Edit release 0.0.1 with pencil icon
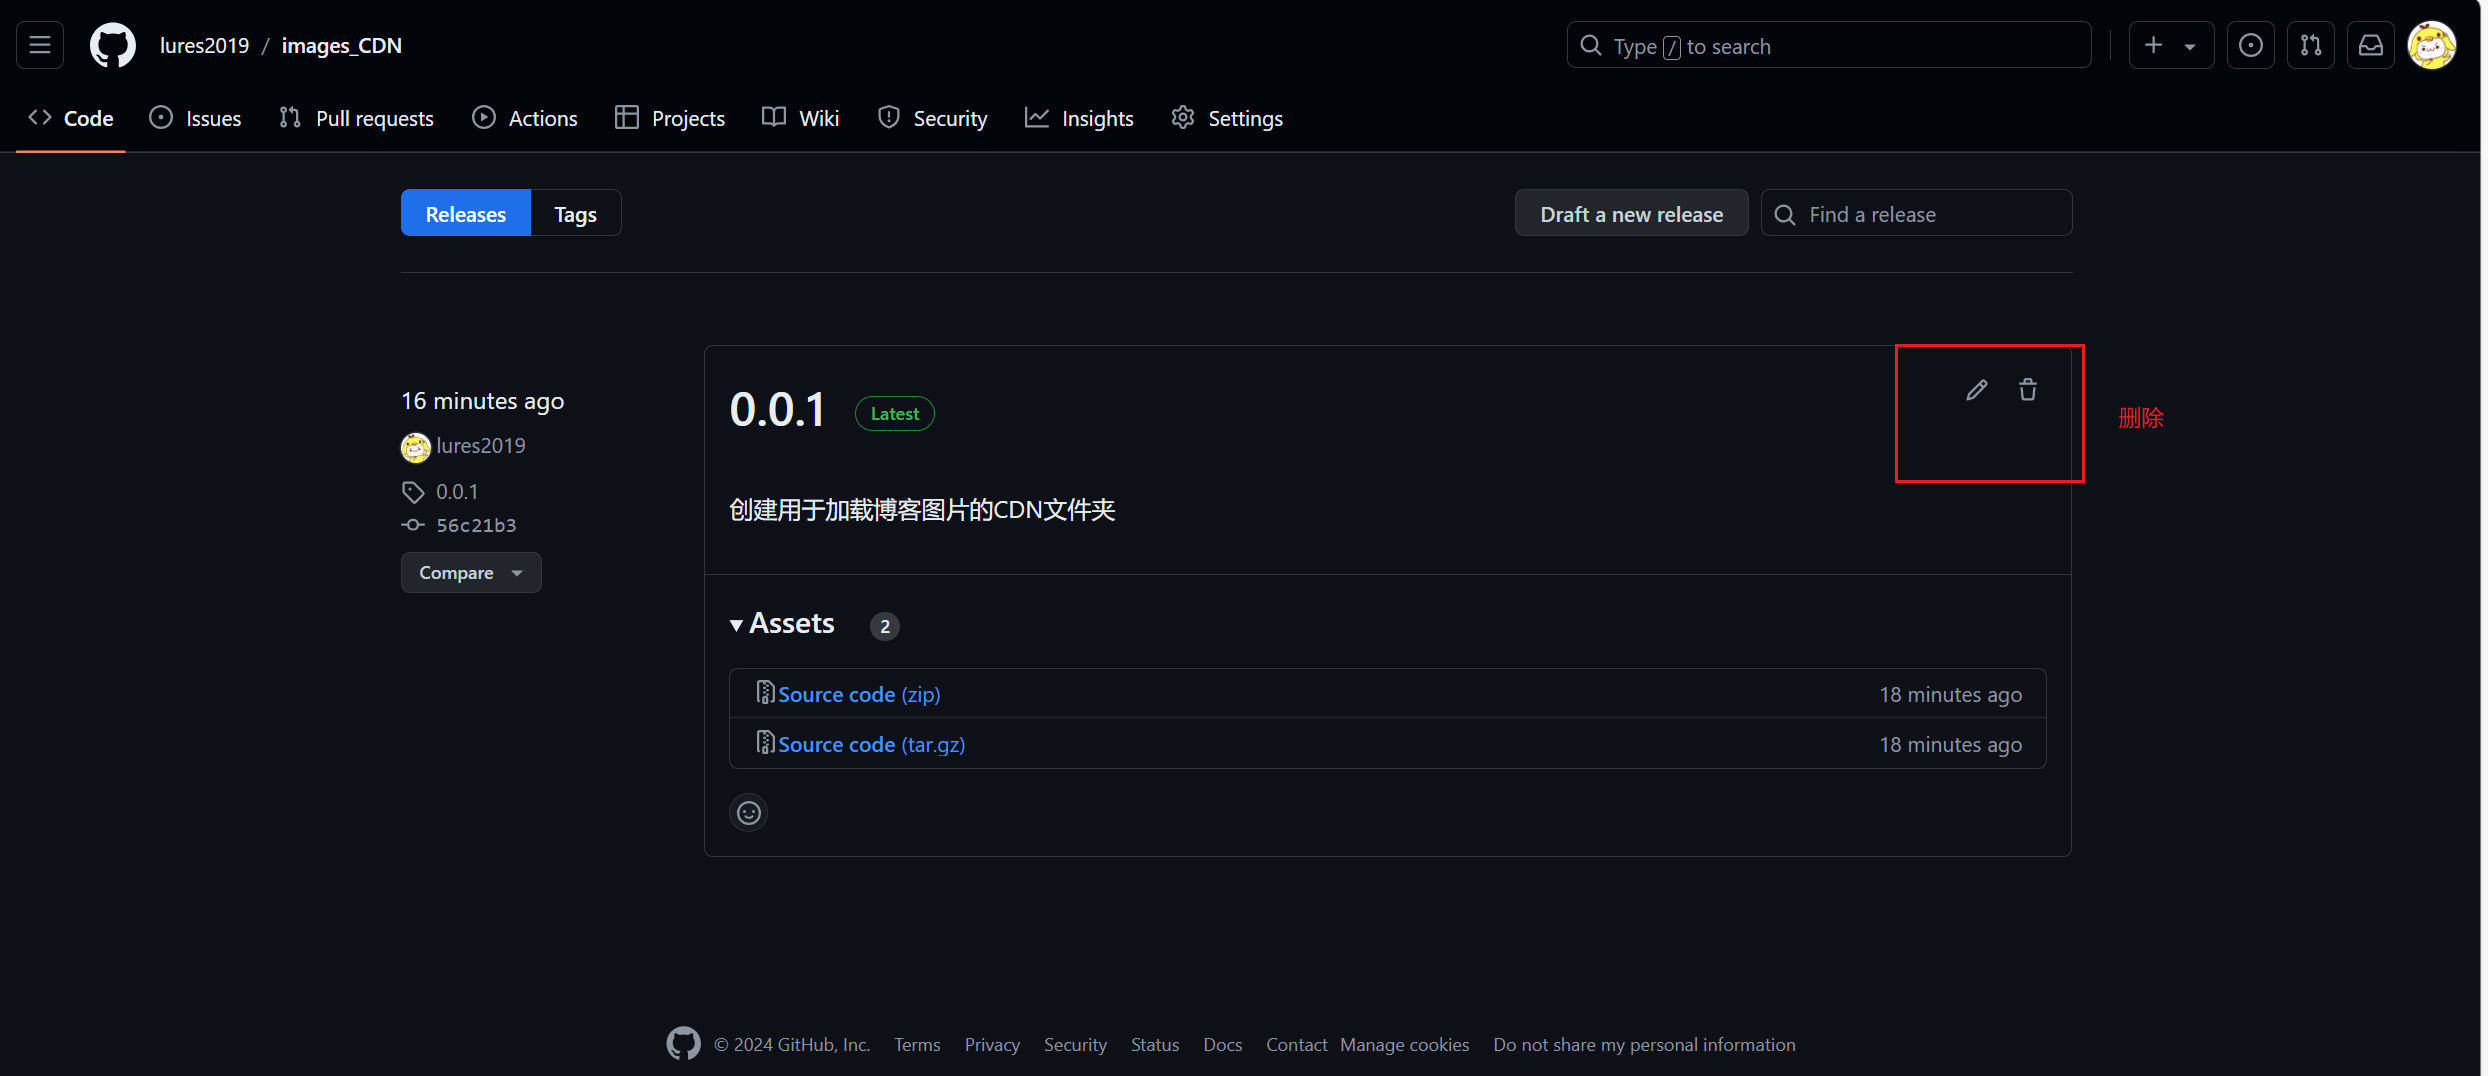 (x=1976, y=390)
